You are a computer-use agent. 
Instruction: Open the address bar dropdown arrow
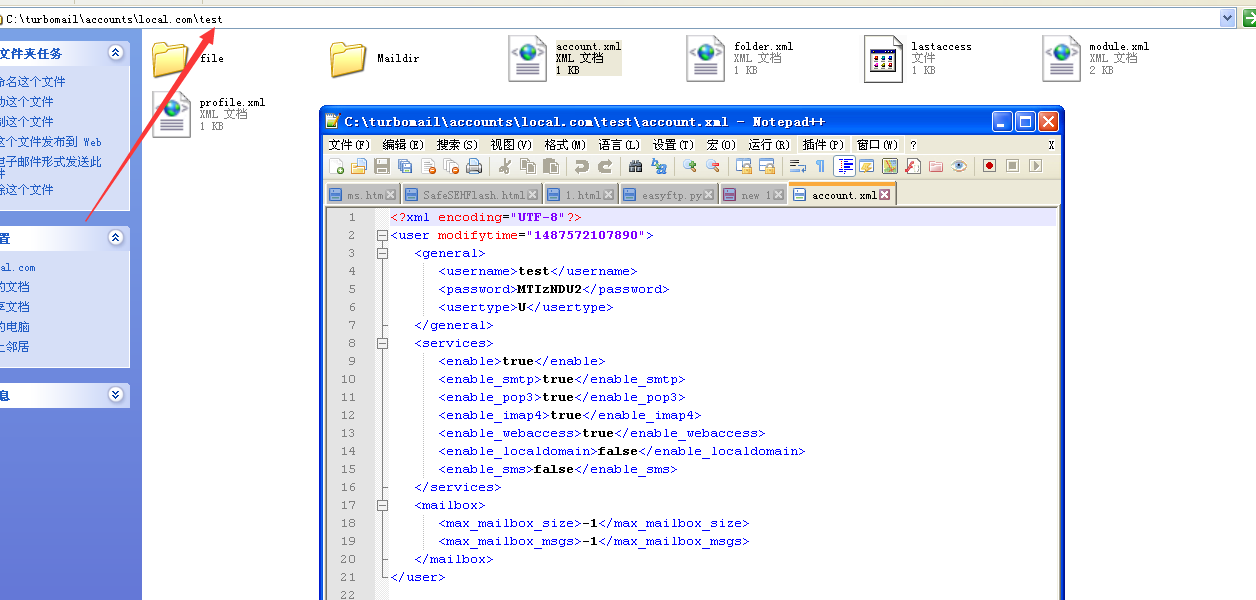pos(1228,18)
